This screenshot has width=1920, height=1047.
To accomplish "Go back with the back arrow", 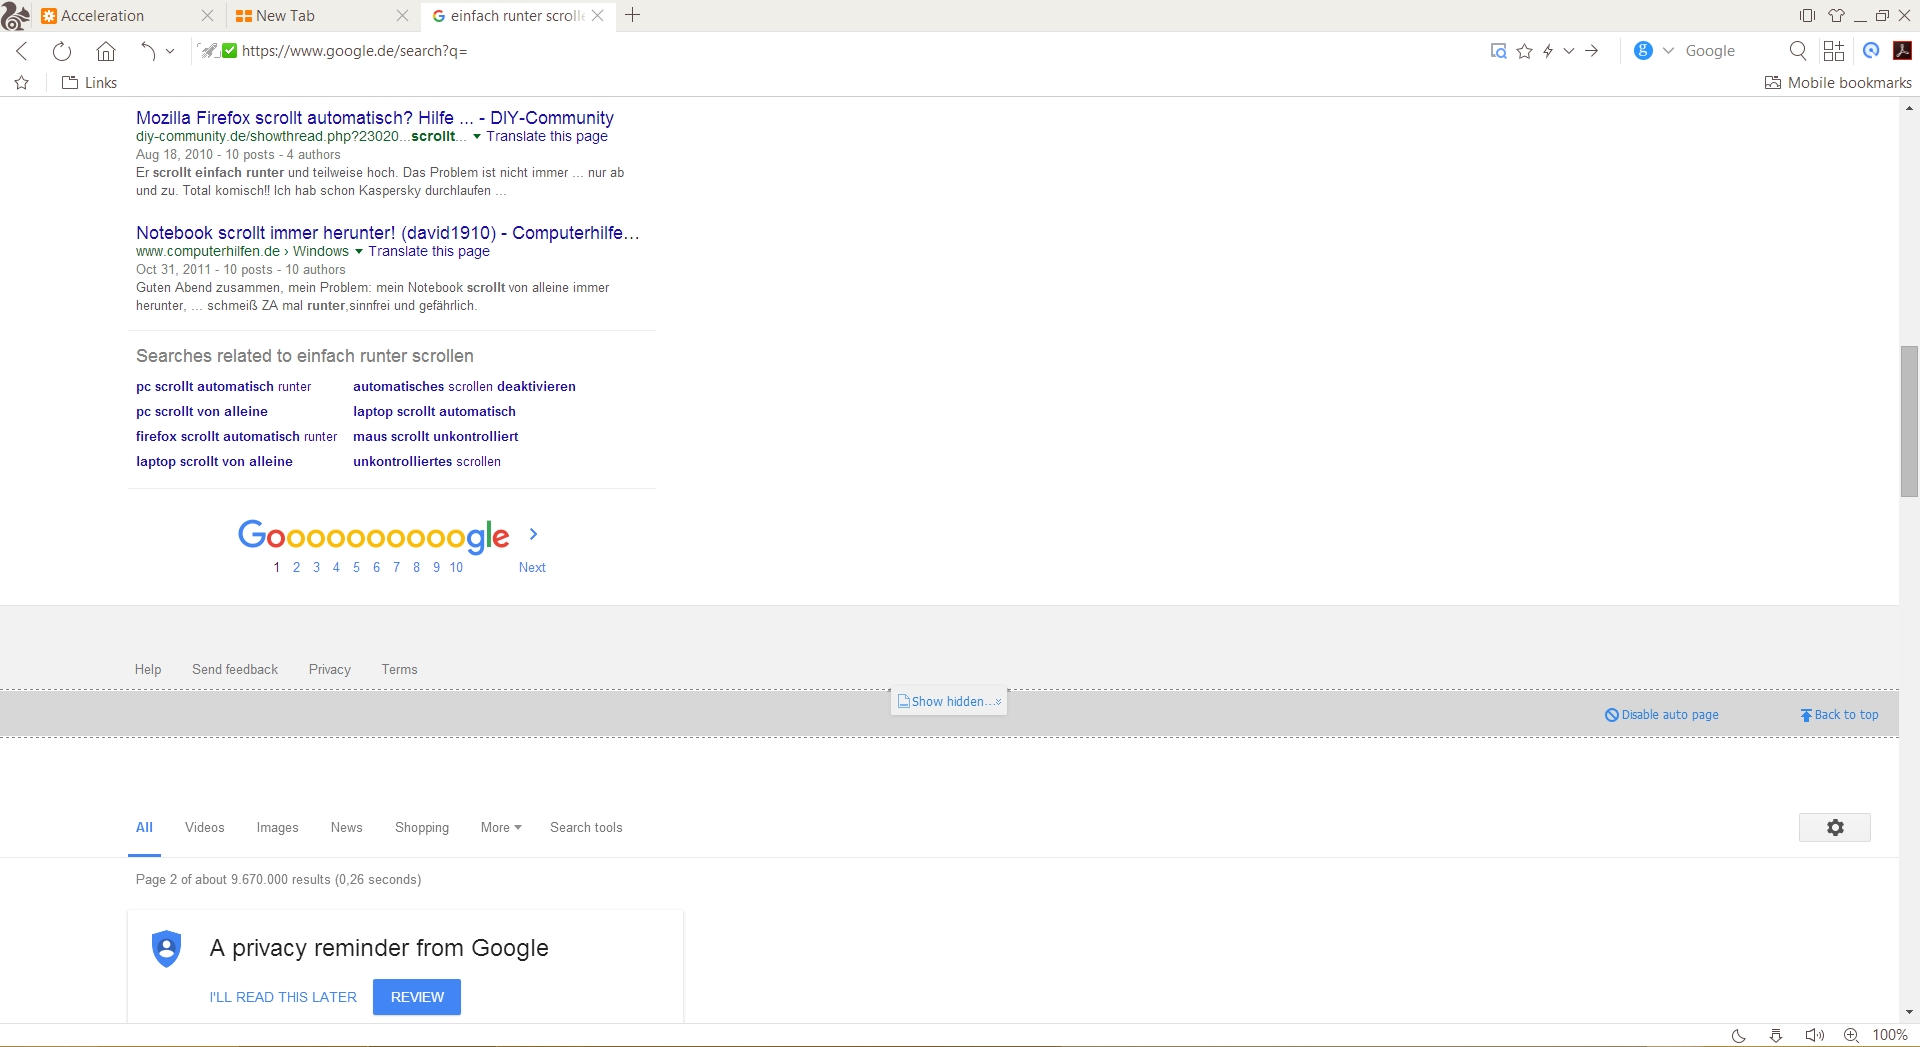I will pos(22,51).
